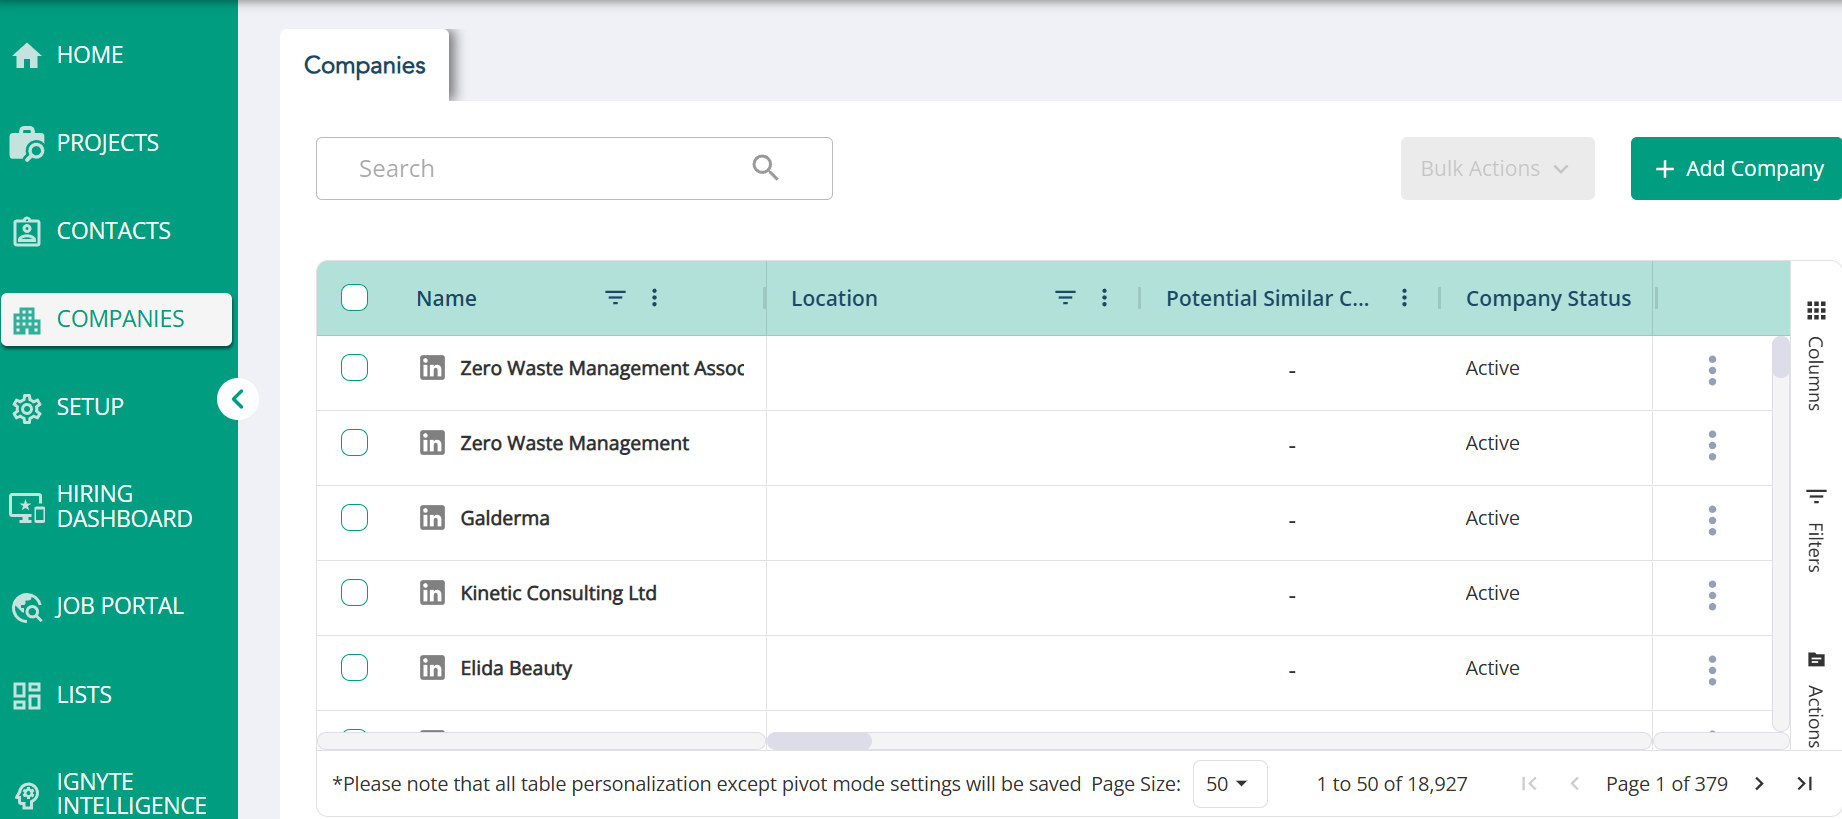1842x819 pixels.
Task: Open Name column three-dot menu
Action: (654, 297)
